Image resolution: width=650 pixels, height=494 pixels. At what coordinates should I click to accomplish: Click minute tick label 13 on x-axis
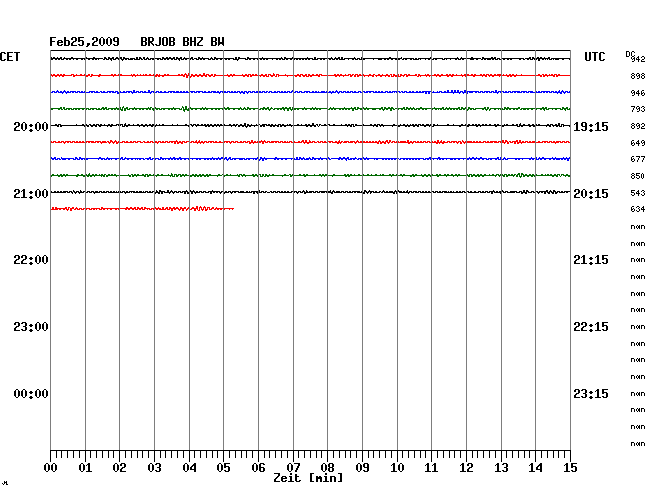(501, 468)
